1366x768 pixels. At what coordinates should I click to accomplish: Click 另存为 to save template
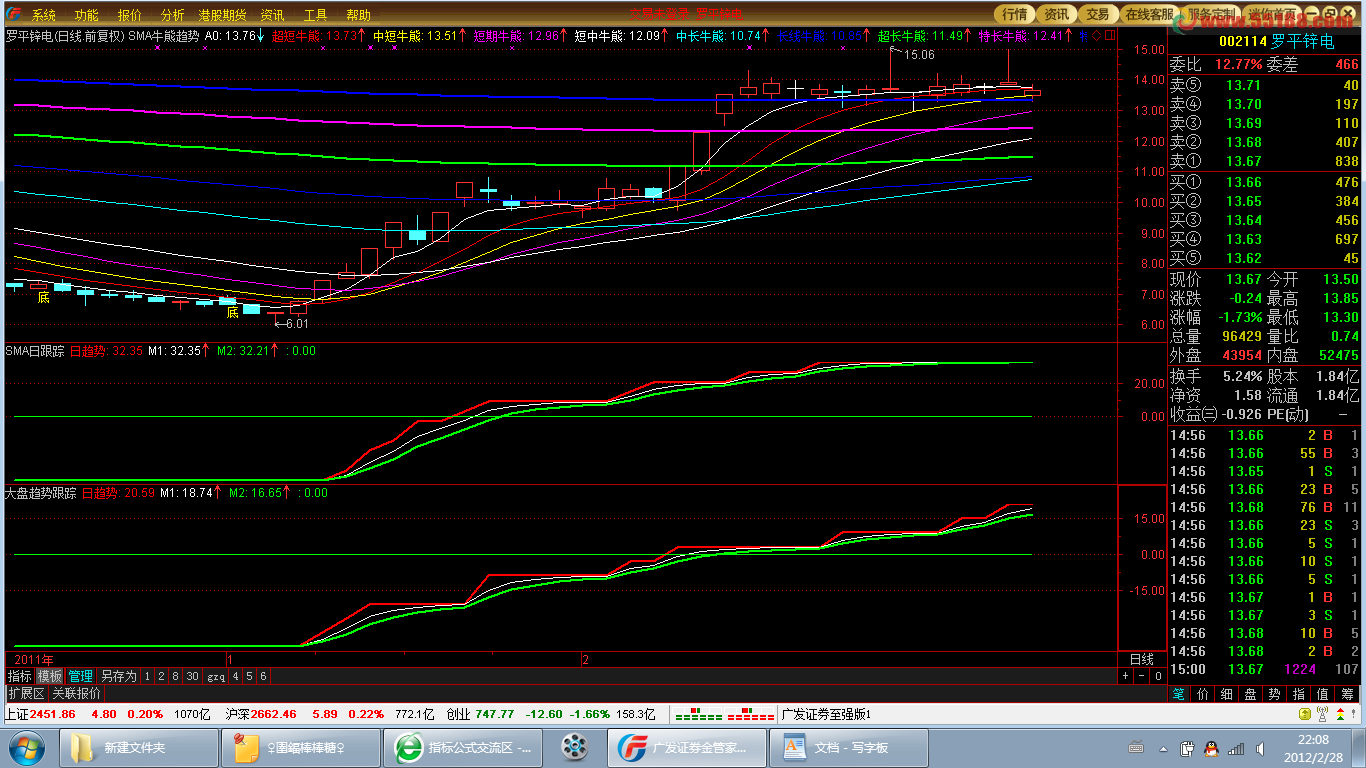coord(118,676)
